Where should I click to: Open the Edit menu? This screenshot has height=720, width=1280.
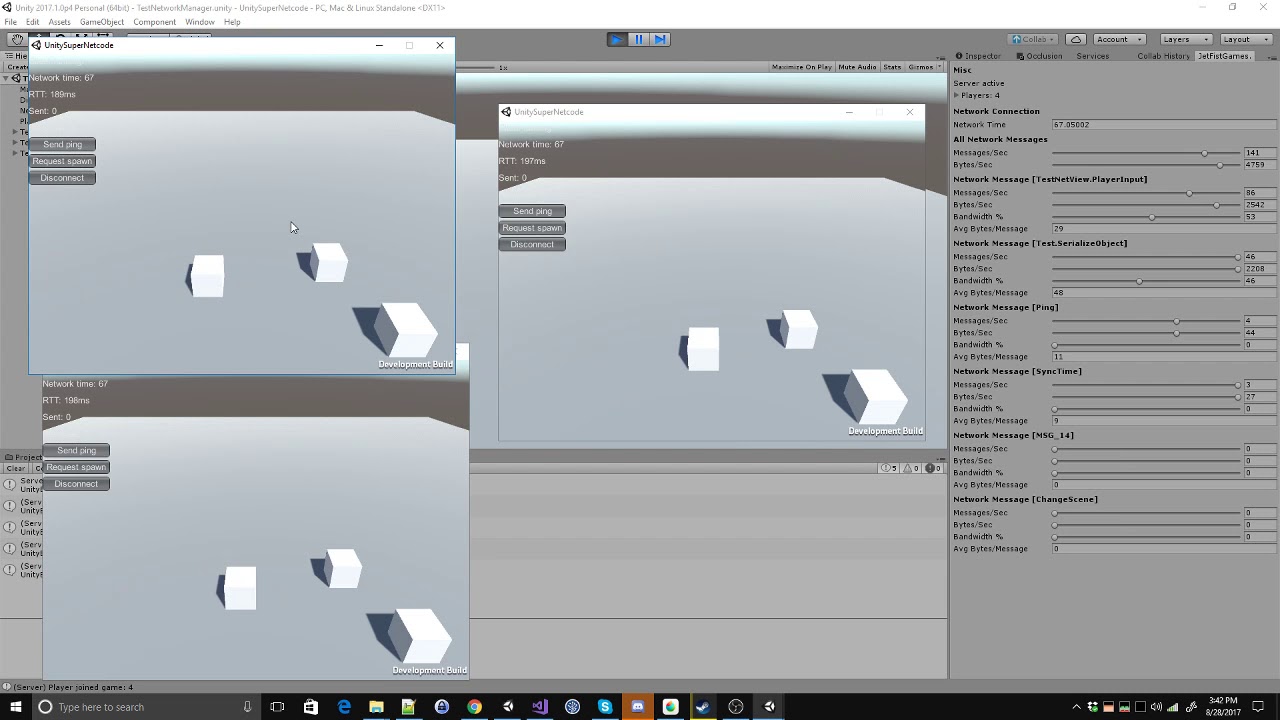32,22
